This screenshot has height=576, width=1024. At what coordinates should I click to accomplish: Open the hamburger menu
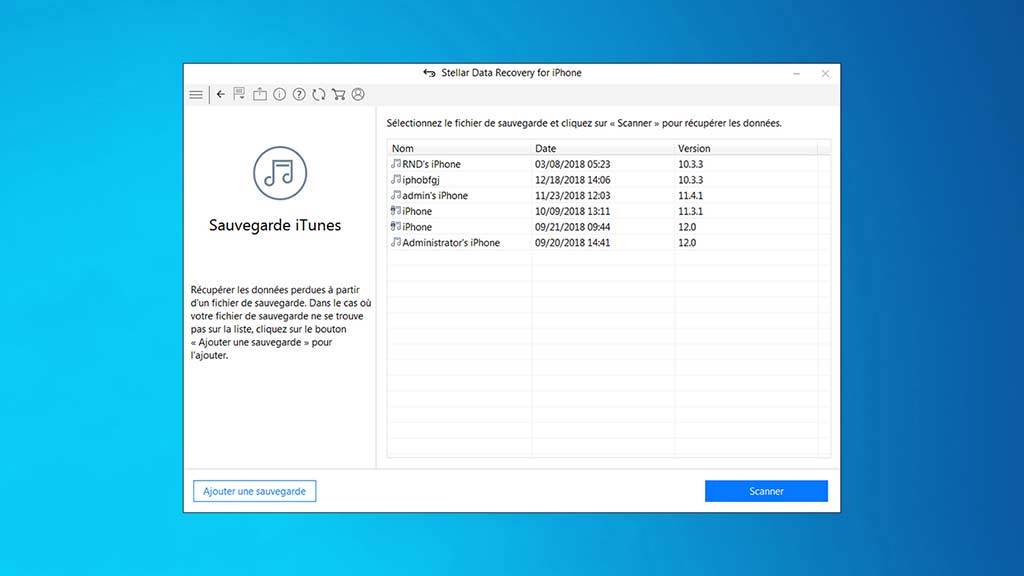pyautogui.click(x=196, y=95)
